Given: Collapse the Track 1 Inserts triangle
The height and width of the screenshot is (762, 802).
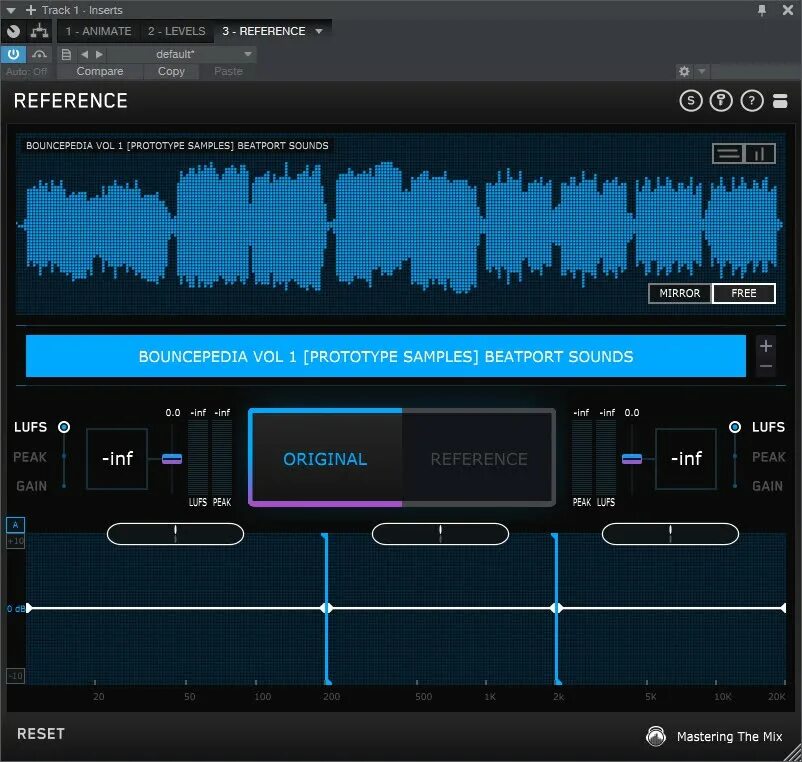Looking at the screenshot, I should (11, 10).
